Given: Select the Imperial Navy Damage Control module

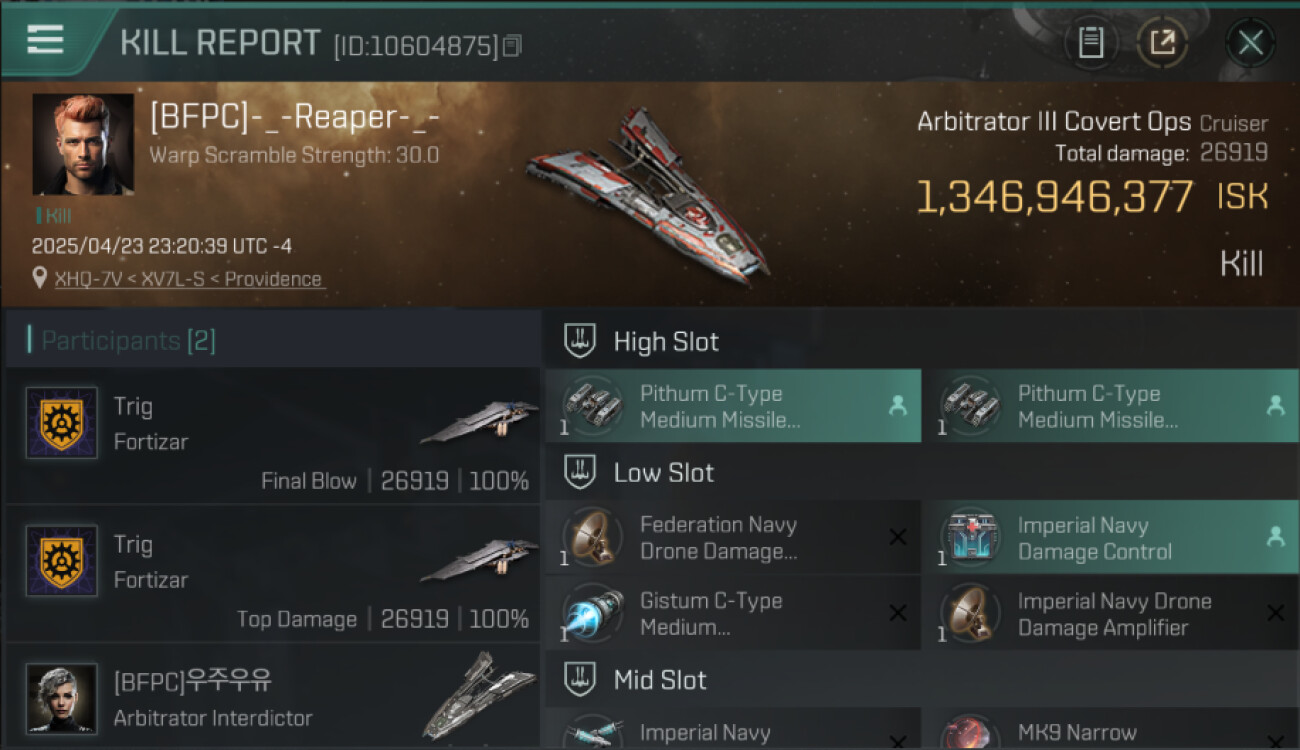Looking at the screenshot, I should click(1110, 538).
